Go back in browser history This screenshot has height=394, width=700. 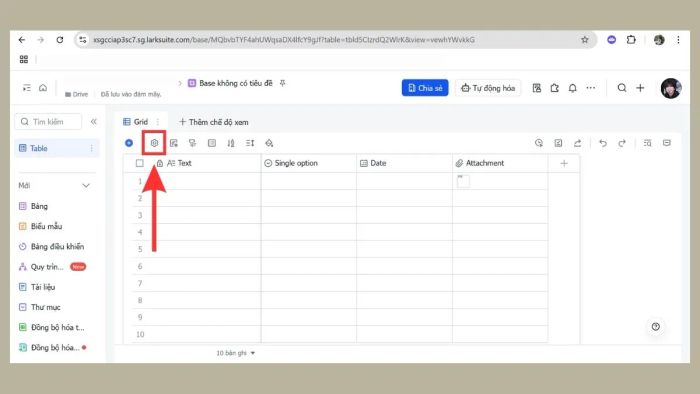click(x=22, y=40)
